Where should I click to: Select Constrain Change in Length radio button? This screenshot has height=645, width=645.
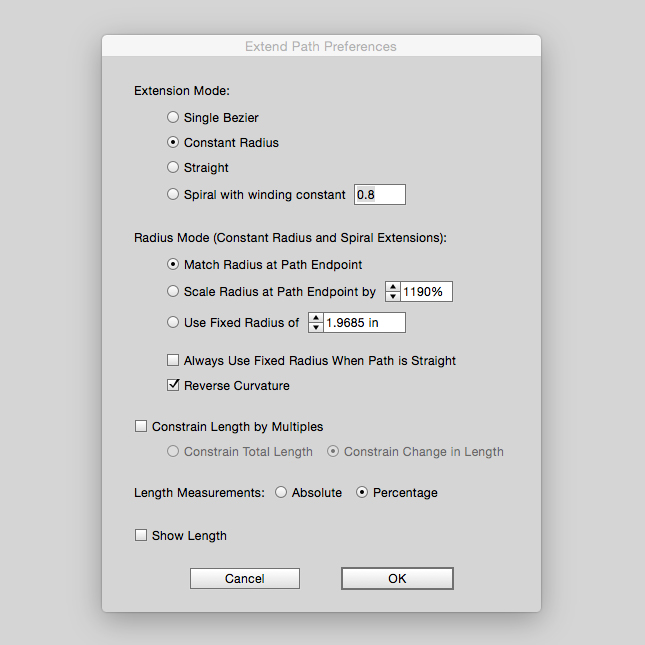(x=333, y=451)
